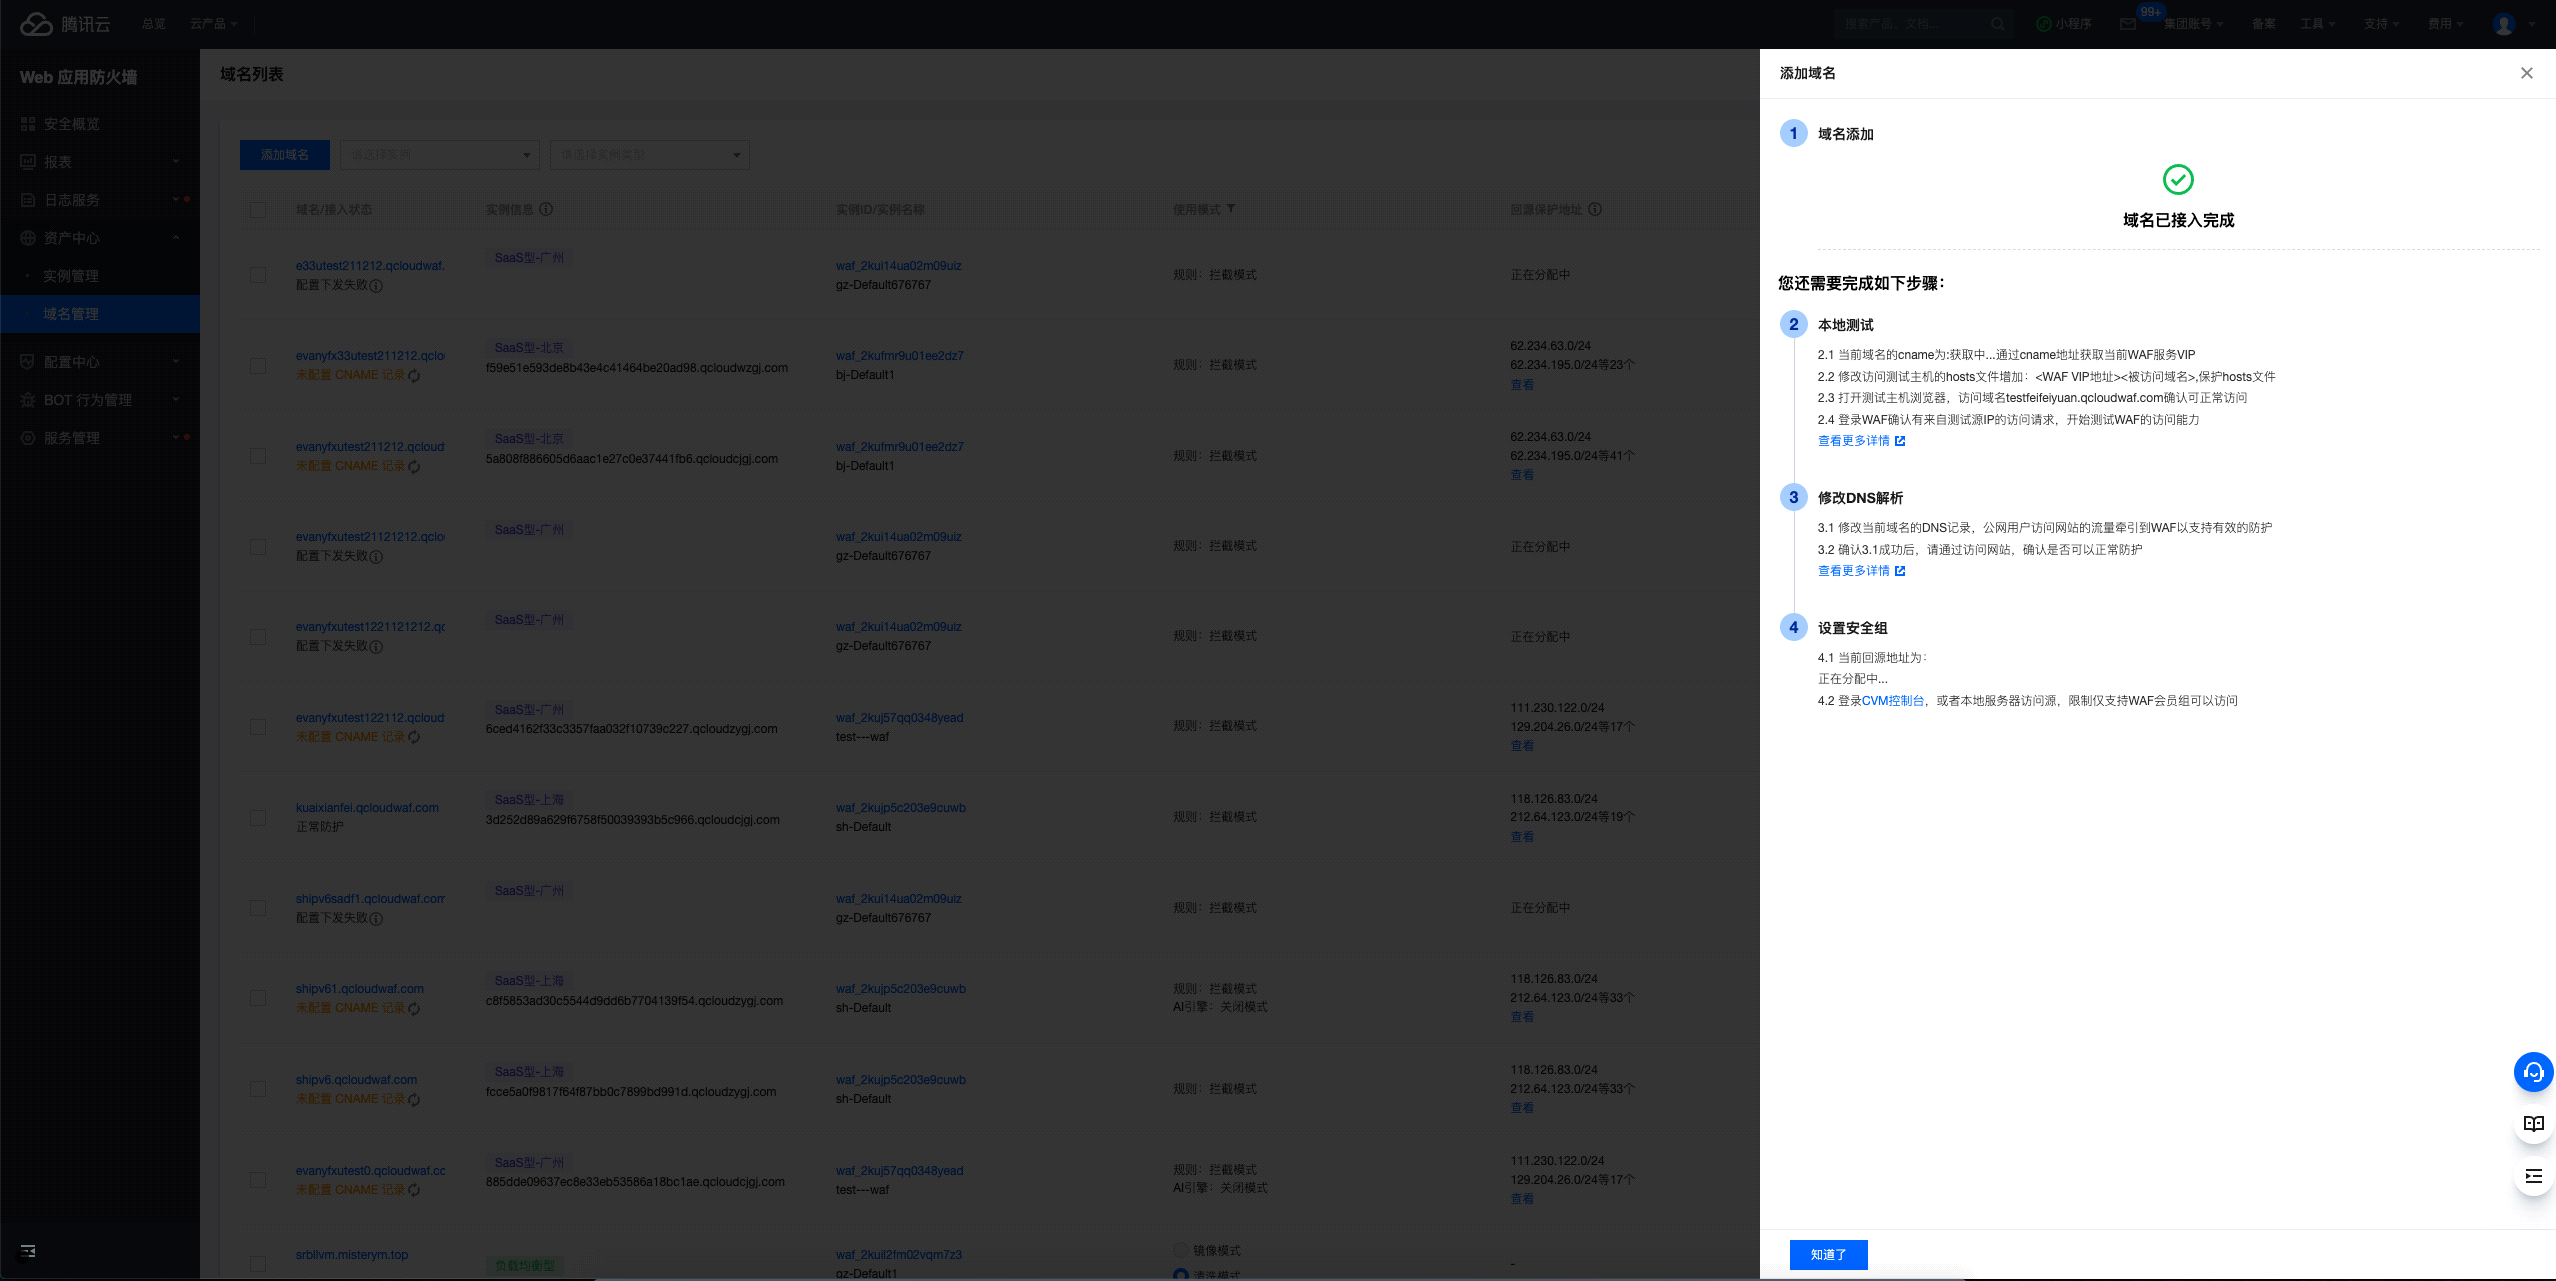The width and height of the screenshot is (2556, 1281).
Task: Click the 知道了 button
Action: pos(1828,1254)
